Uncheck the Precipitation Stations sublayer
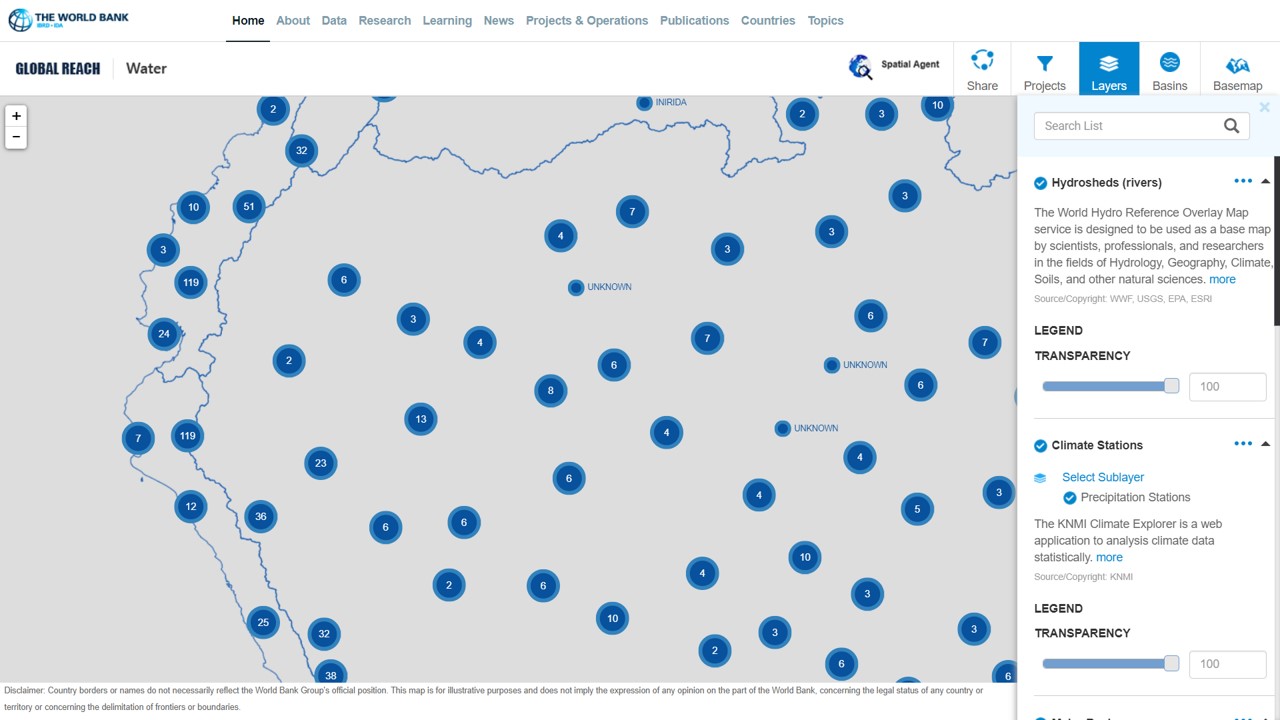This screenshot has height=720, width=1280. (x=1069, y=498)
